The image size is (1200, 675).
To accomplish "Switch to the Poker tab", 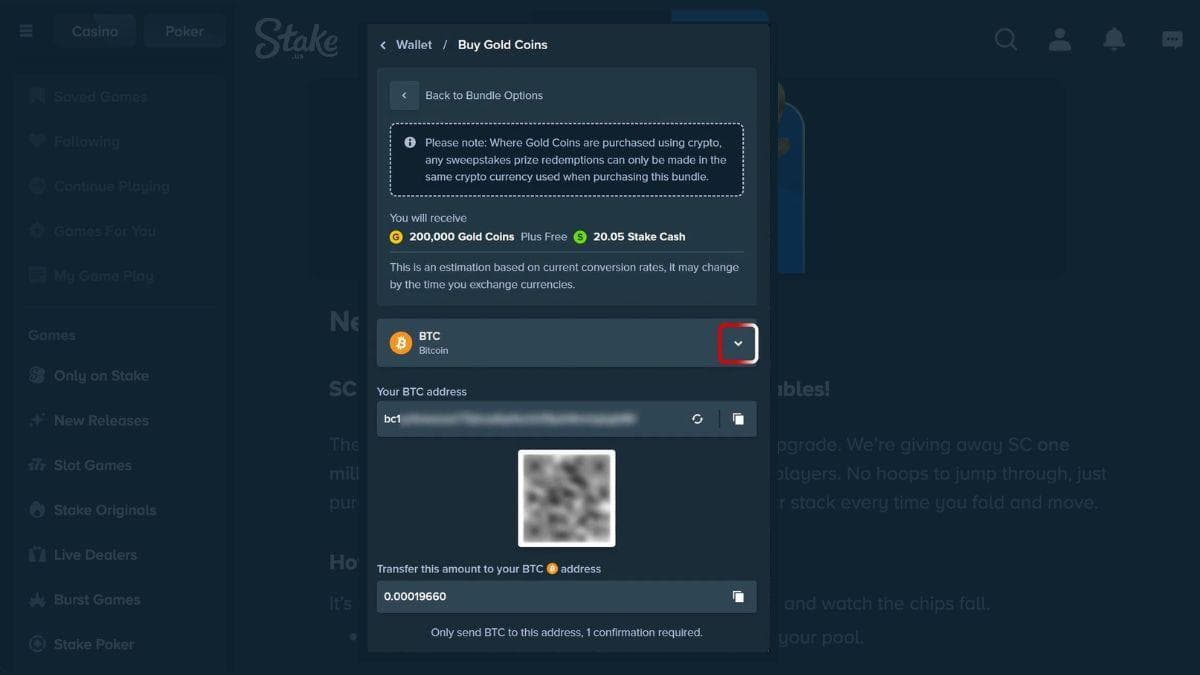I will [185, 31].
